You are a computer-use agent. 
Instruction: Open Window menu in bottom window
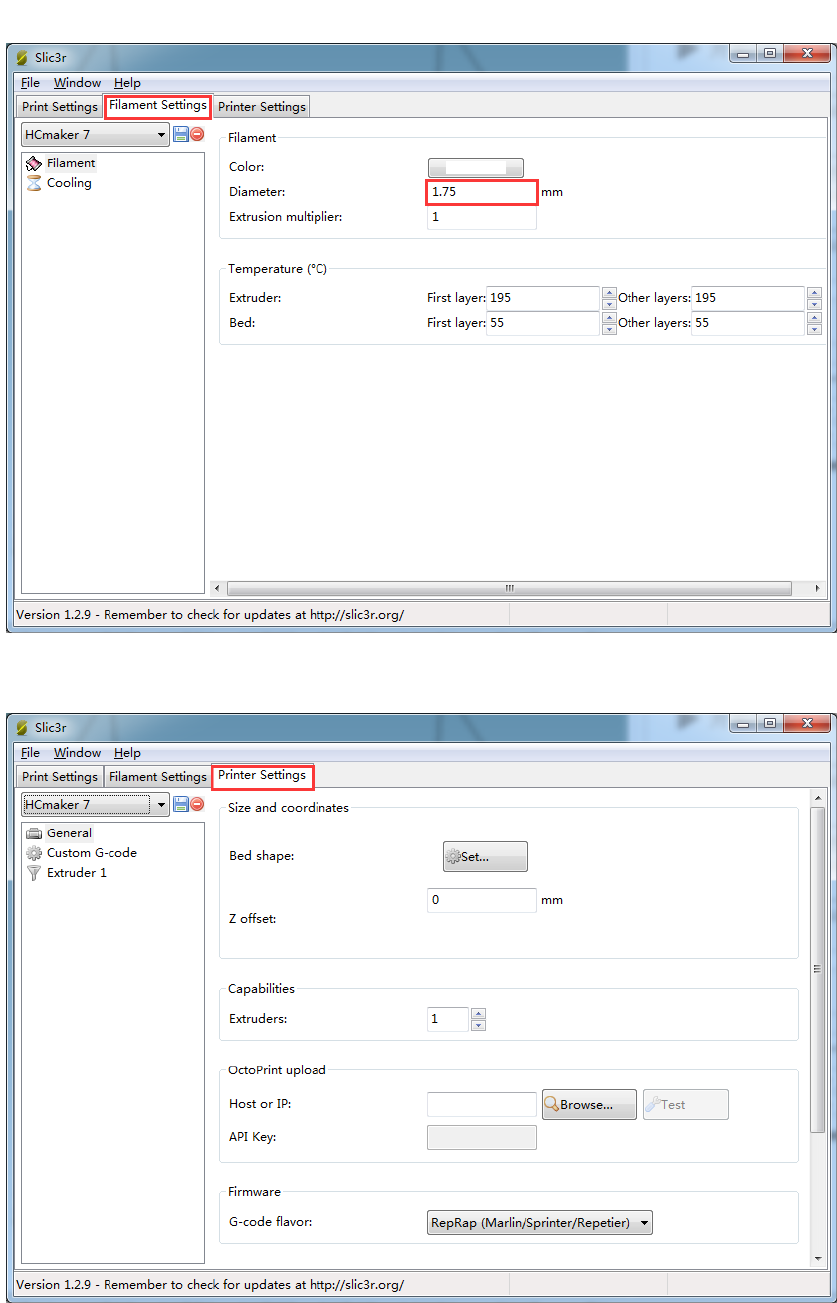(77, 753)
